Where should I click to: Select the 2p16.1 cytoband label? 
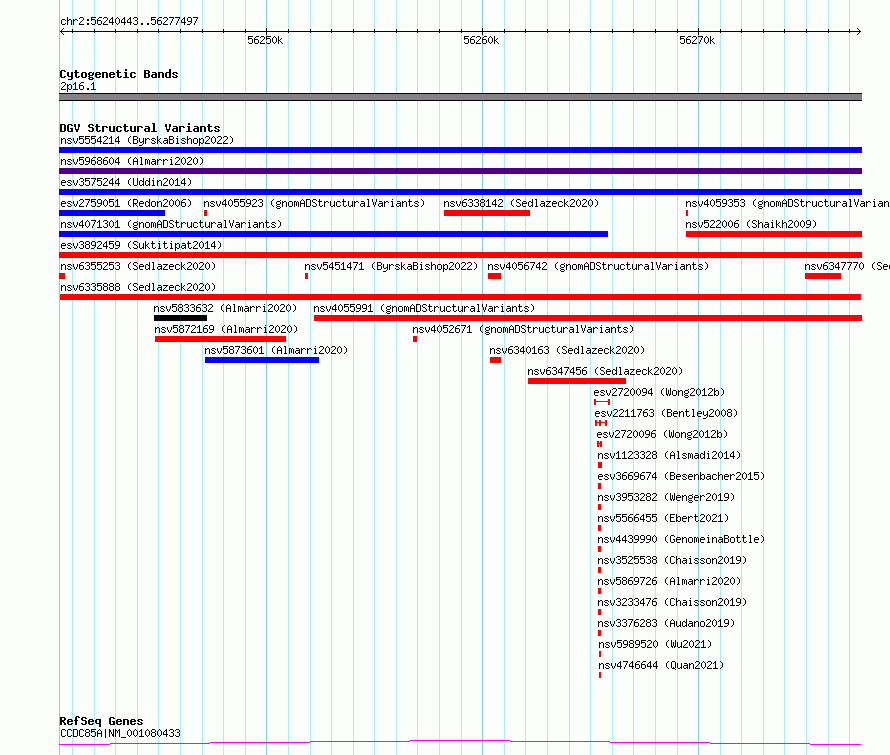point(78,86)
